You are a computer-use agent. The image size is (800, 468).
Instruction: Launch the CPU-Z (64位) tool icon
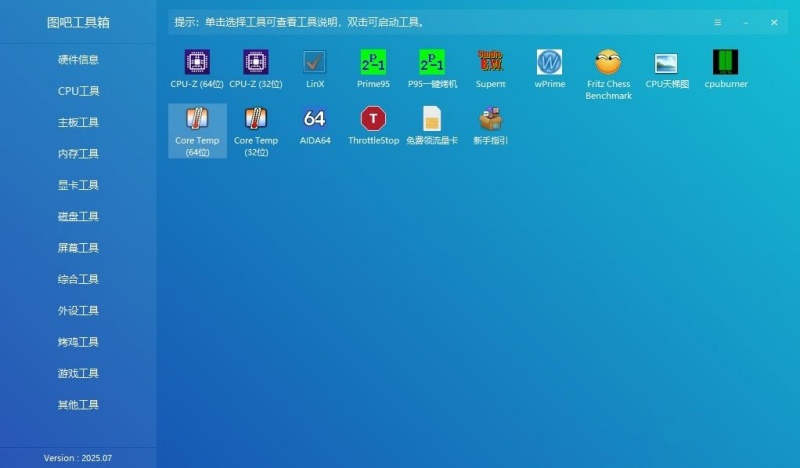[x=197, y=62]
